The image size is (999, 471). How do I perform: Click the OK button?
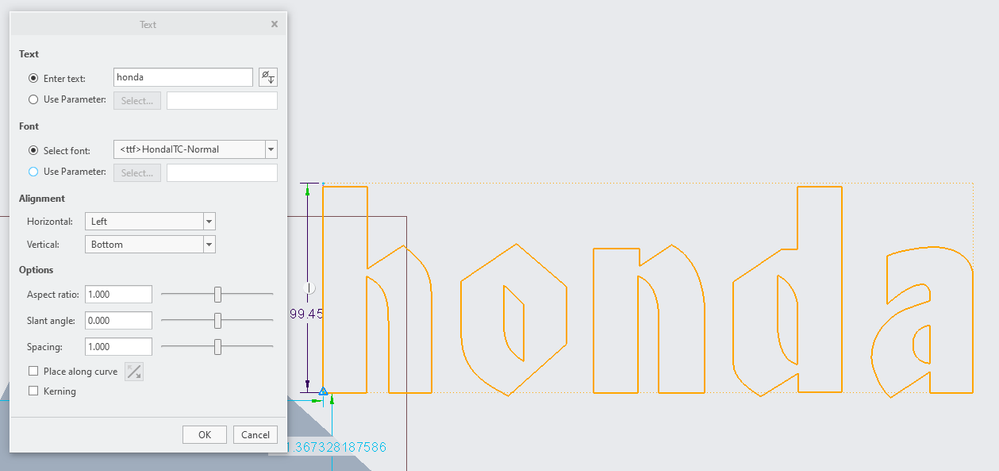[205, 435]
